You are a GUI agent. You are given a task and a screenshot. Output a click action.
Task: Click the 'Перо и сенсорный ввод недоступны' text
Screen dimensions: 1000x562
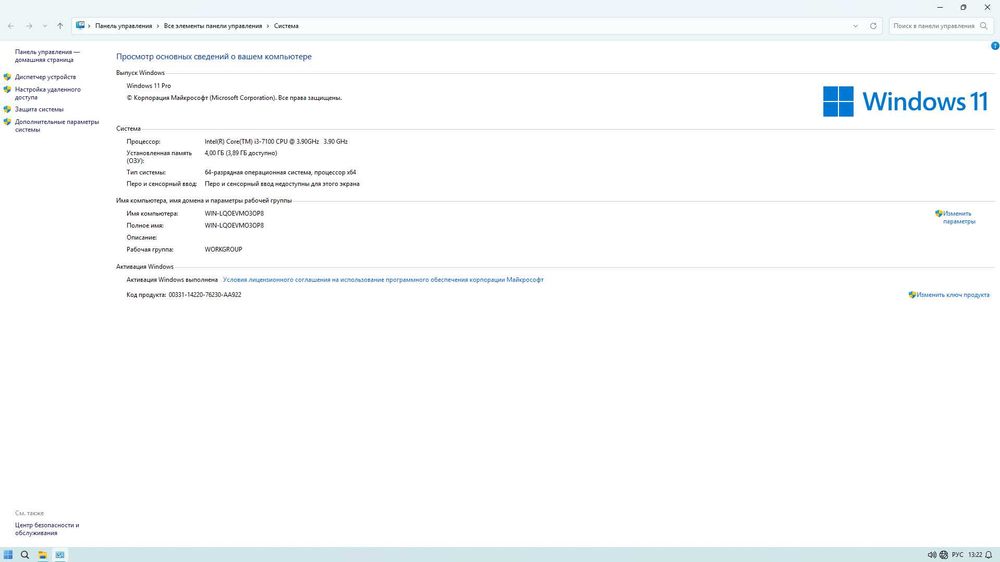[x=282, y=184]
